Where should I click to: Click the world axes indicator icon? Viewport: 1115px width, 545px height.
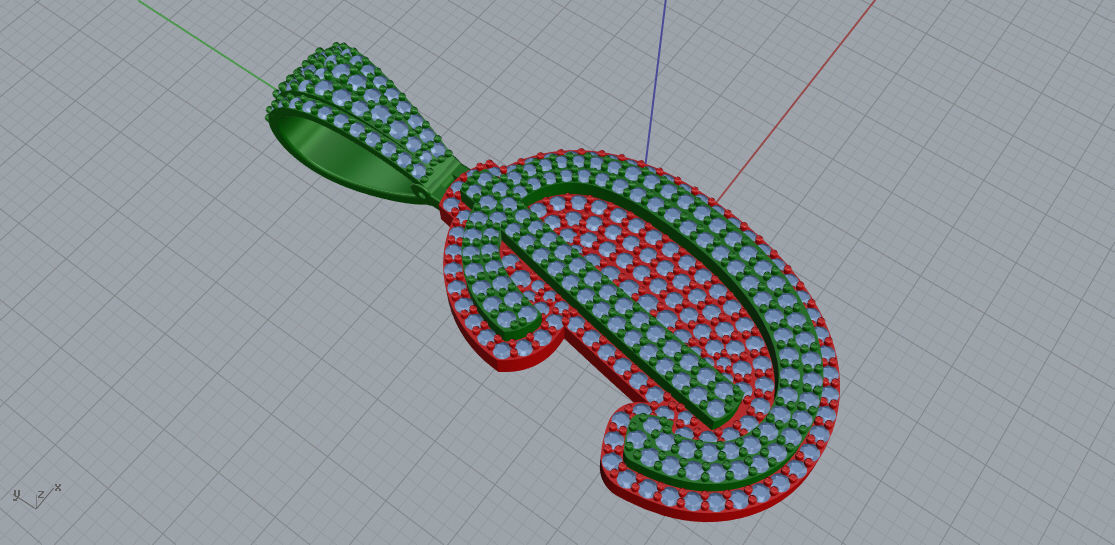[x=36, y=496]
